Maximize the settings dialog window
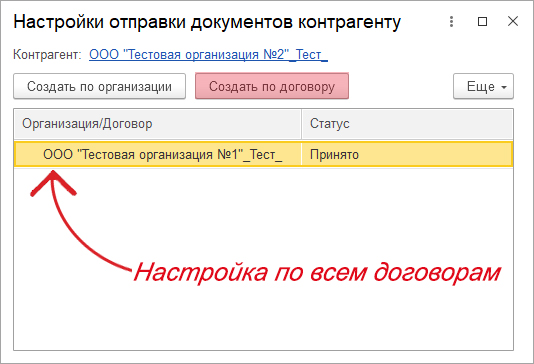Image resolution: width=534 pixels, height=364 pixels. pos(482,22)
